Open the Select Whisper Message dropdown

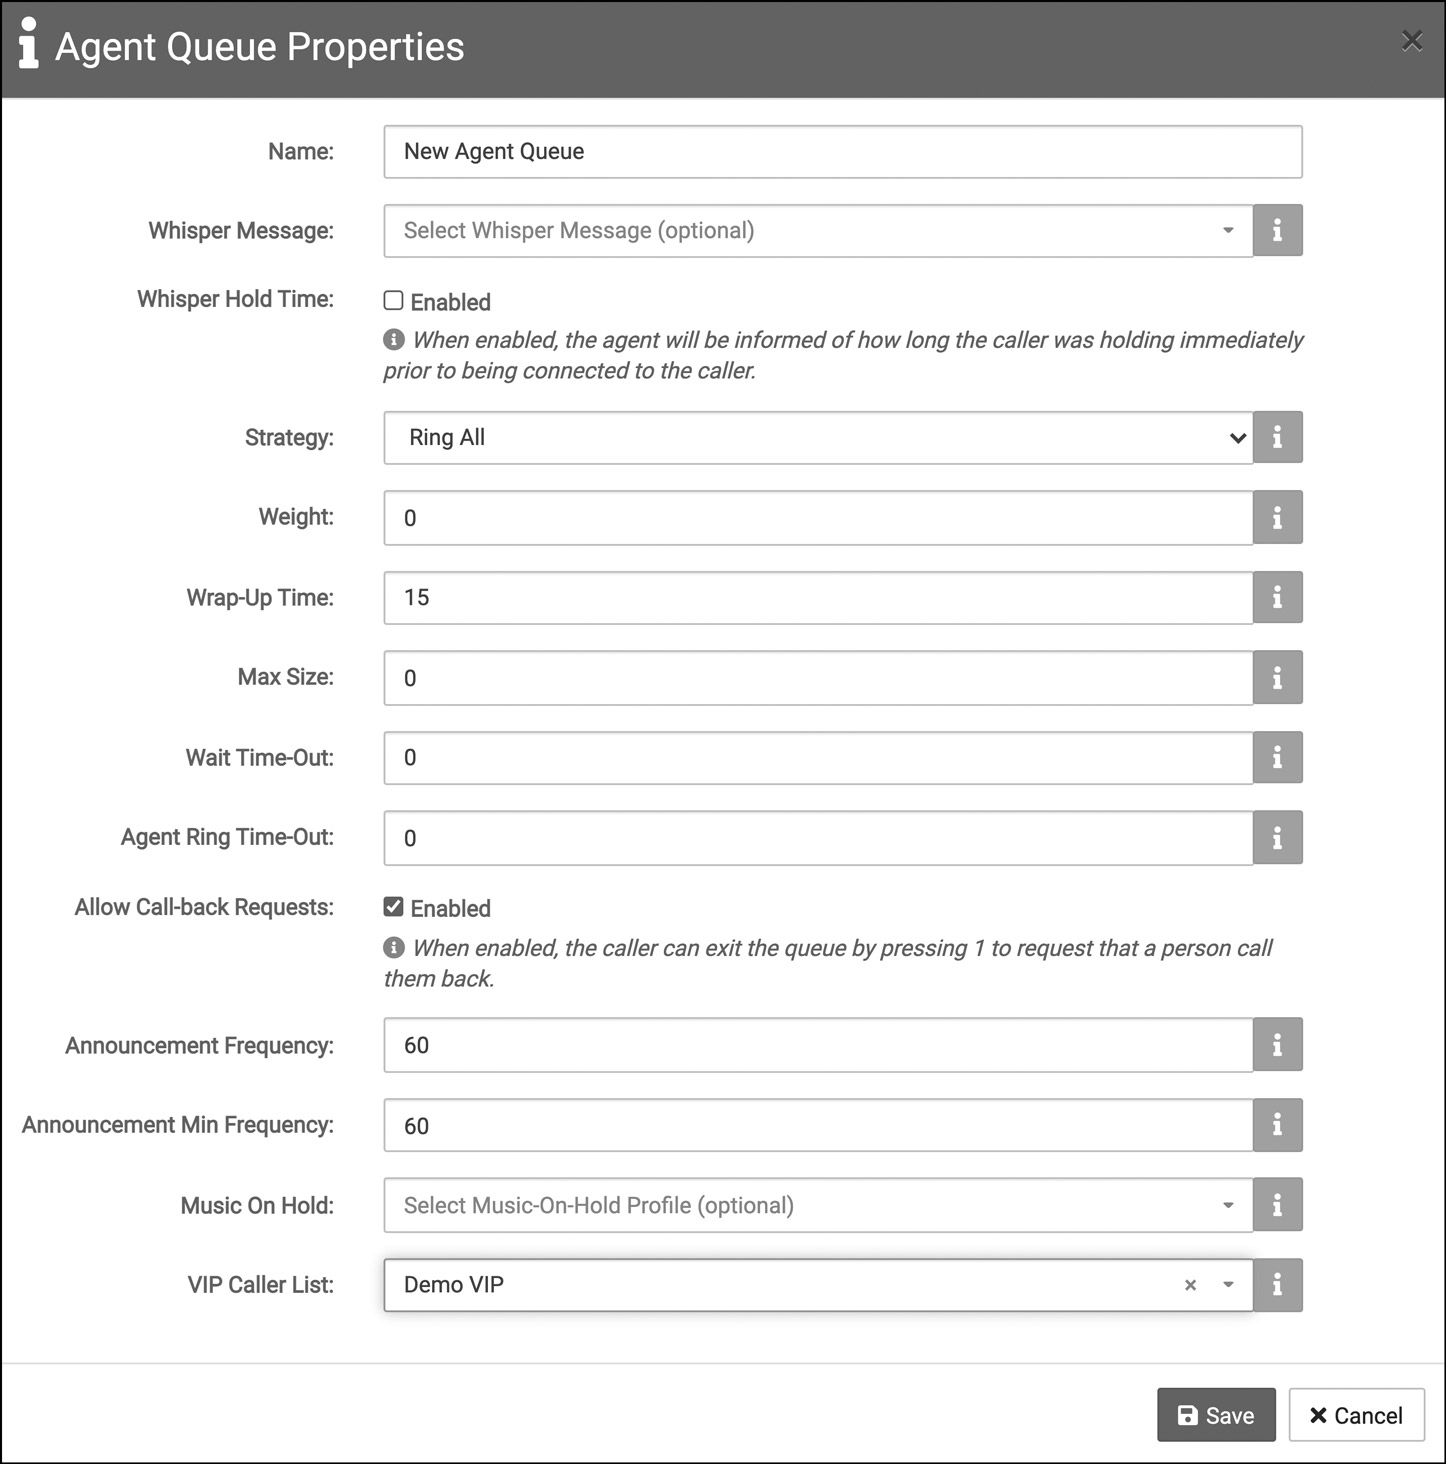pos(1229,230)
